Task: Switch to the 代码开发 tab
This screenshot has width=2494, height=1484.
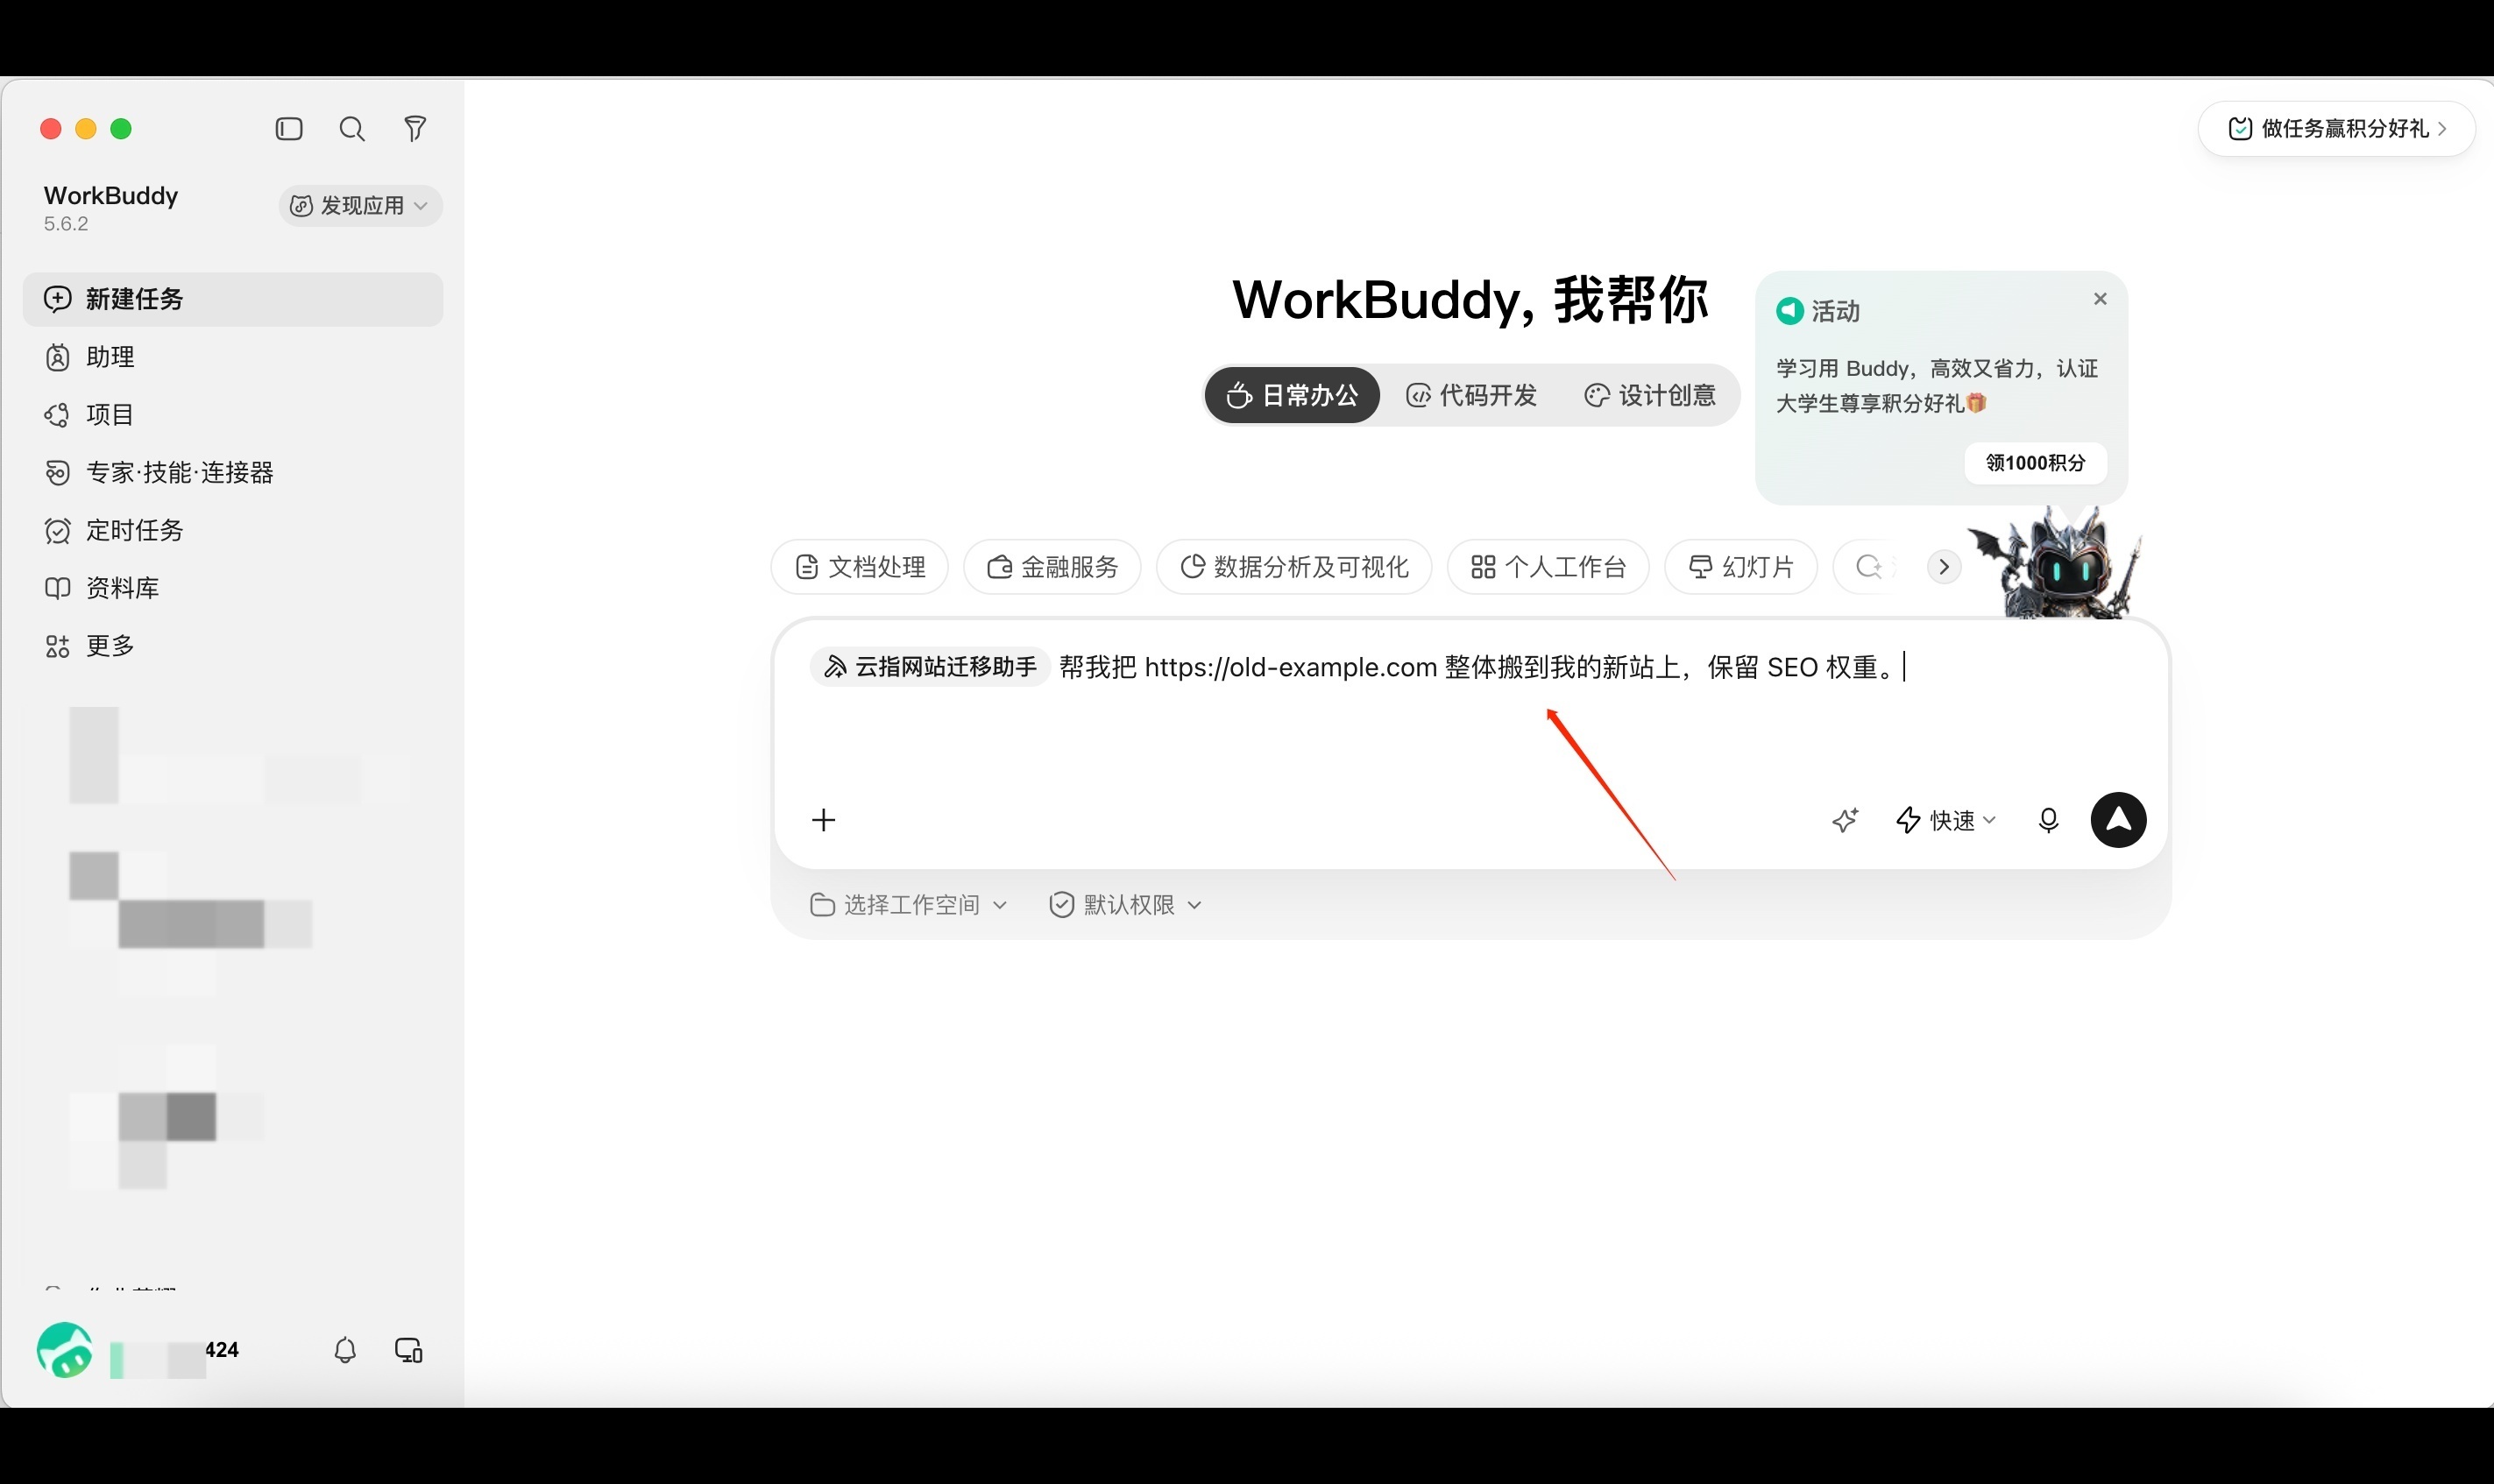Action: pos(1472,396)
